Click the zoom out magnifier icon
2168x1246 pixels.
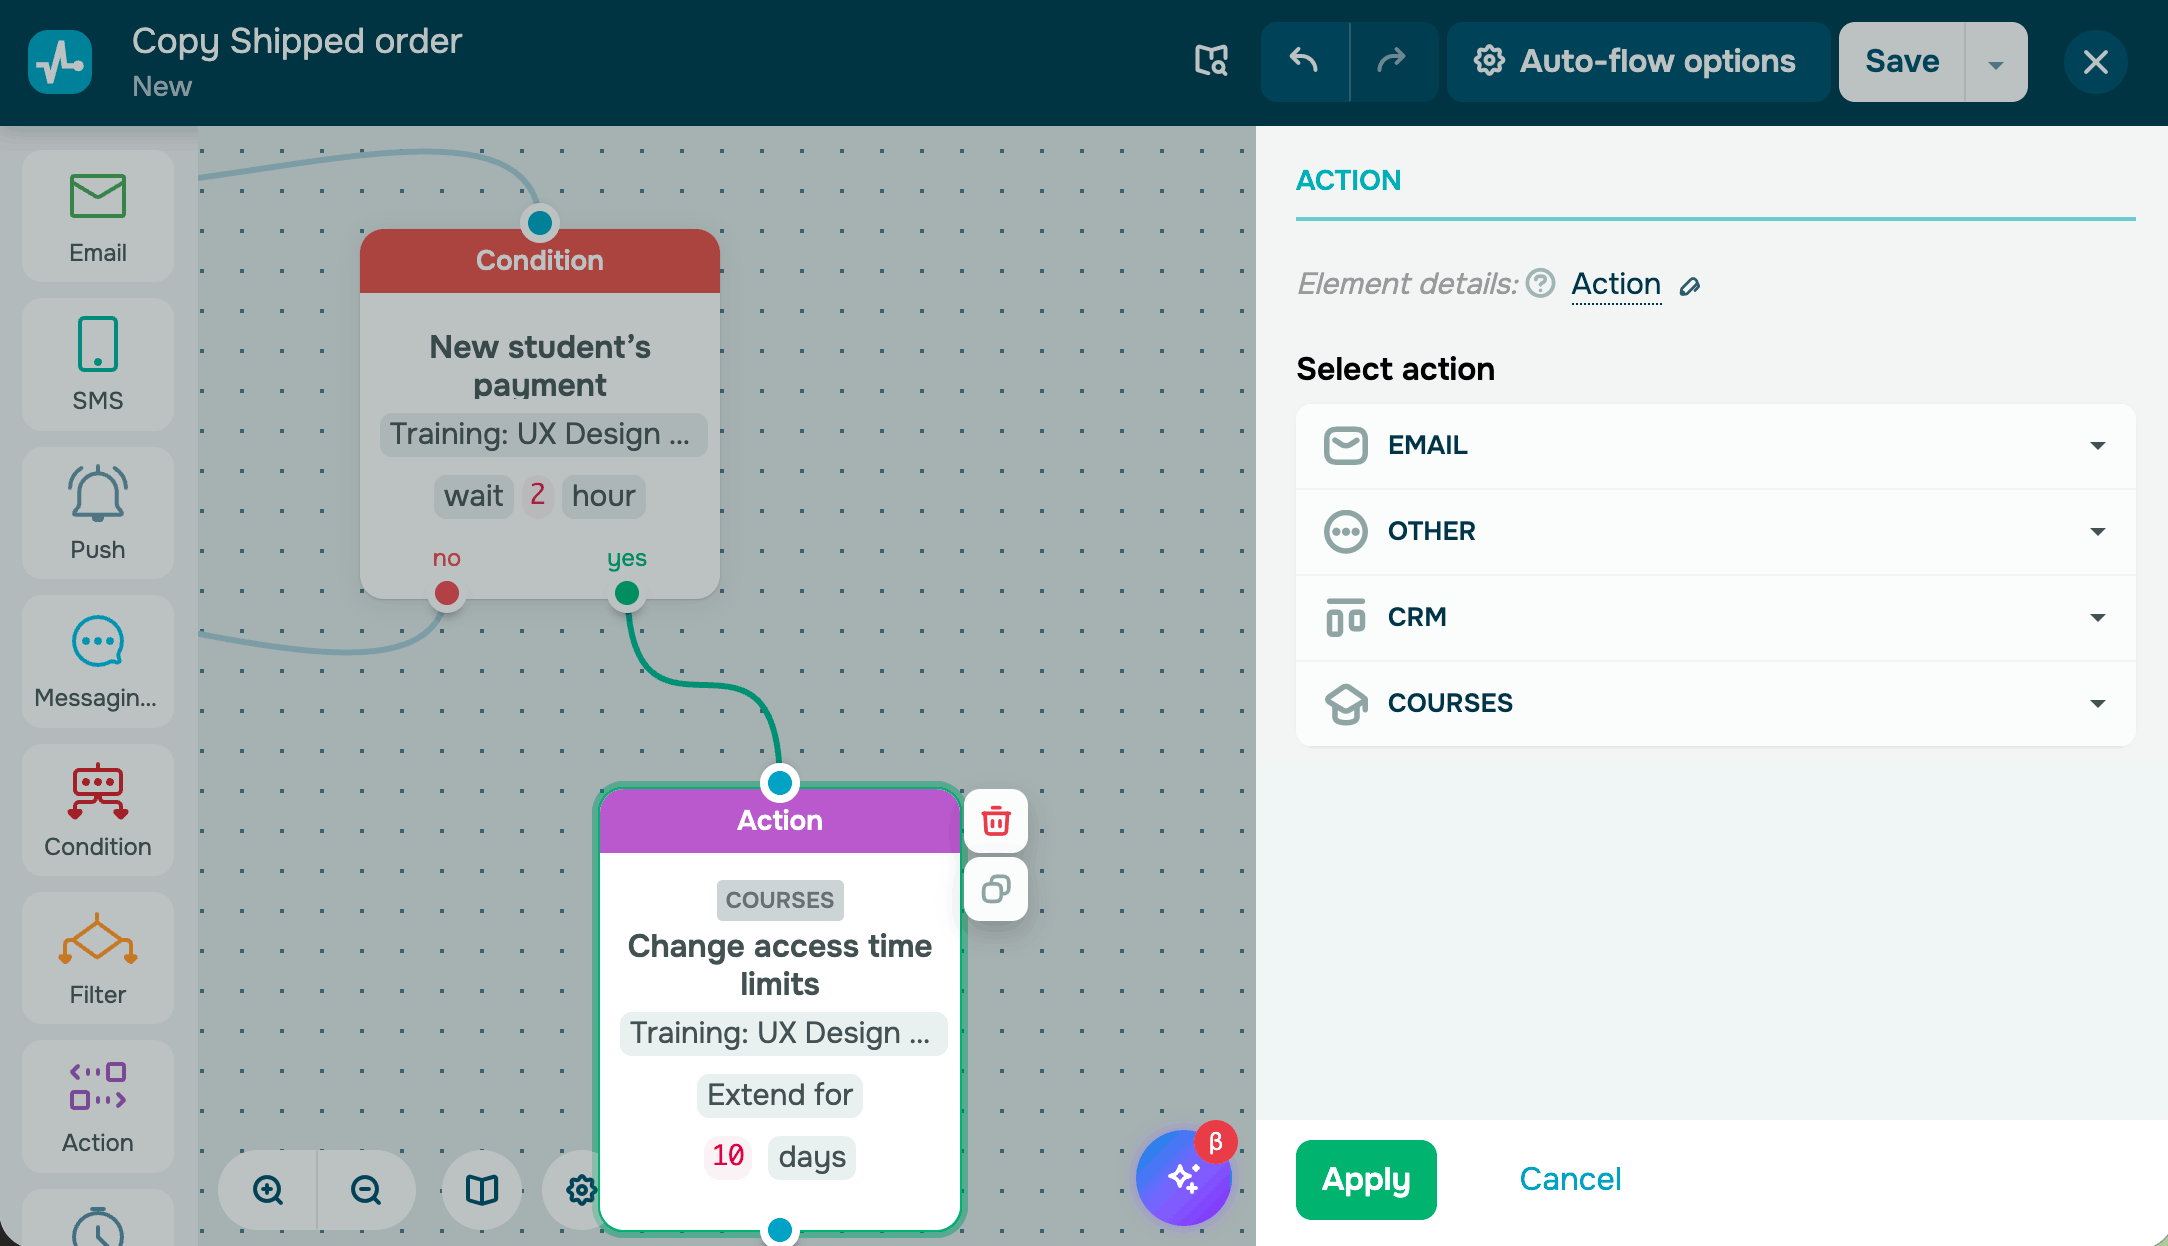click(366, 1190)
